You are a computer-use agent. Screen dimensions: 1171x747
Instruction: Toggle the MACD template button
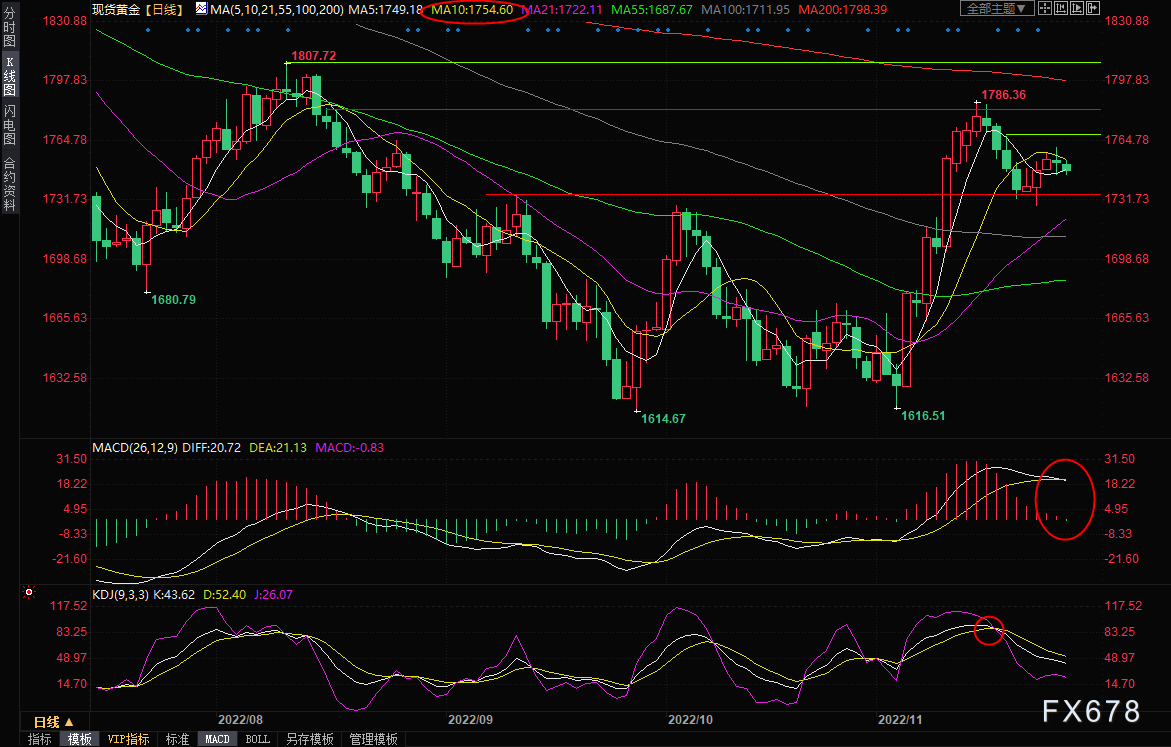[x=217, y=739]
